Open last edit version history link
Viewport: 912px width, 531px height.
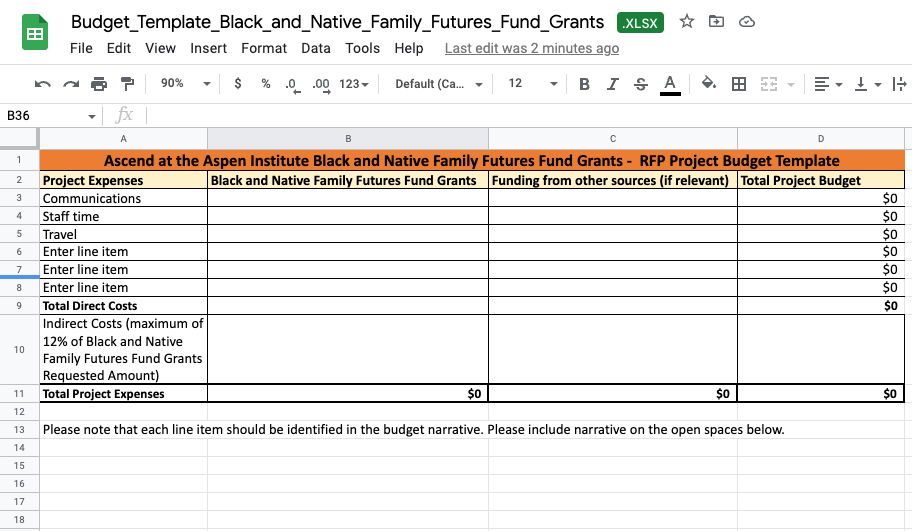click(532, 48)
